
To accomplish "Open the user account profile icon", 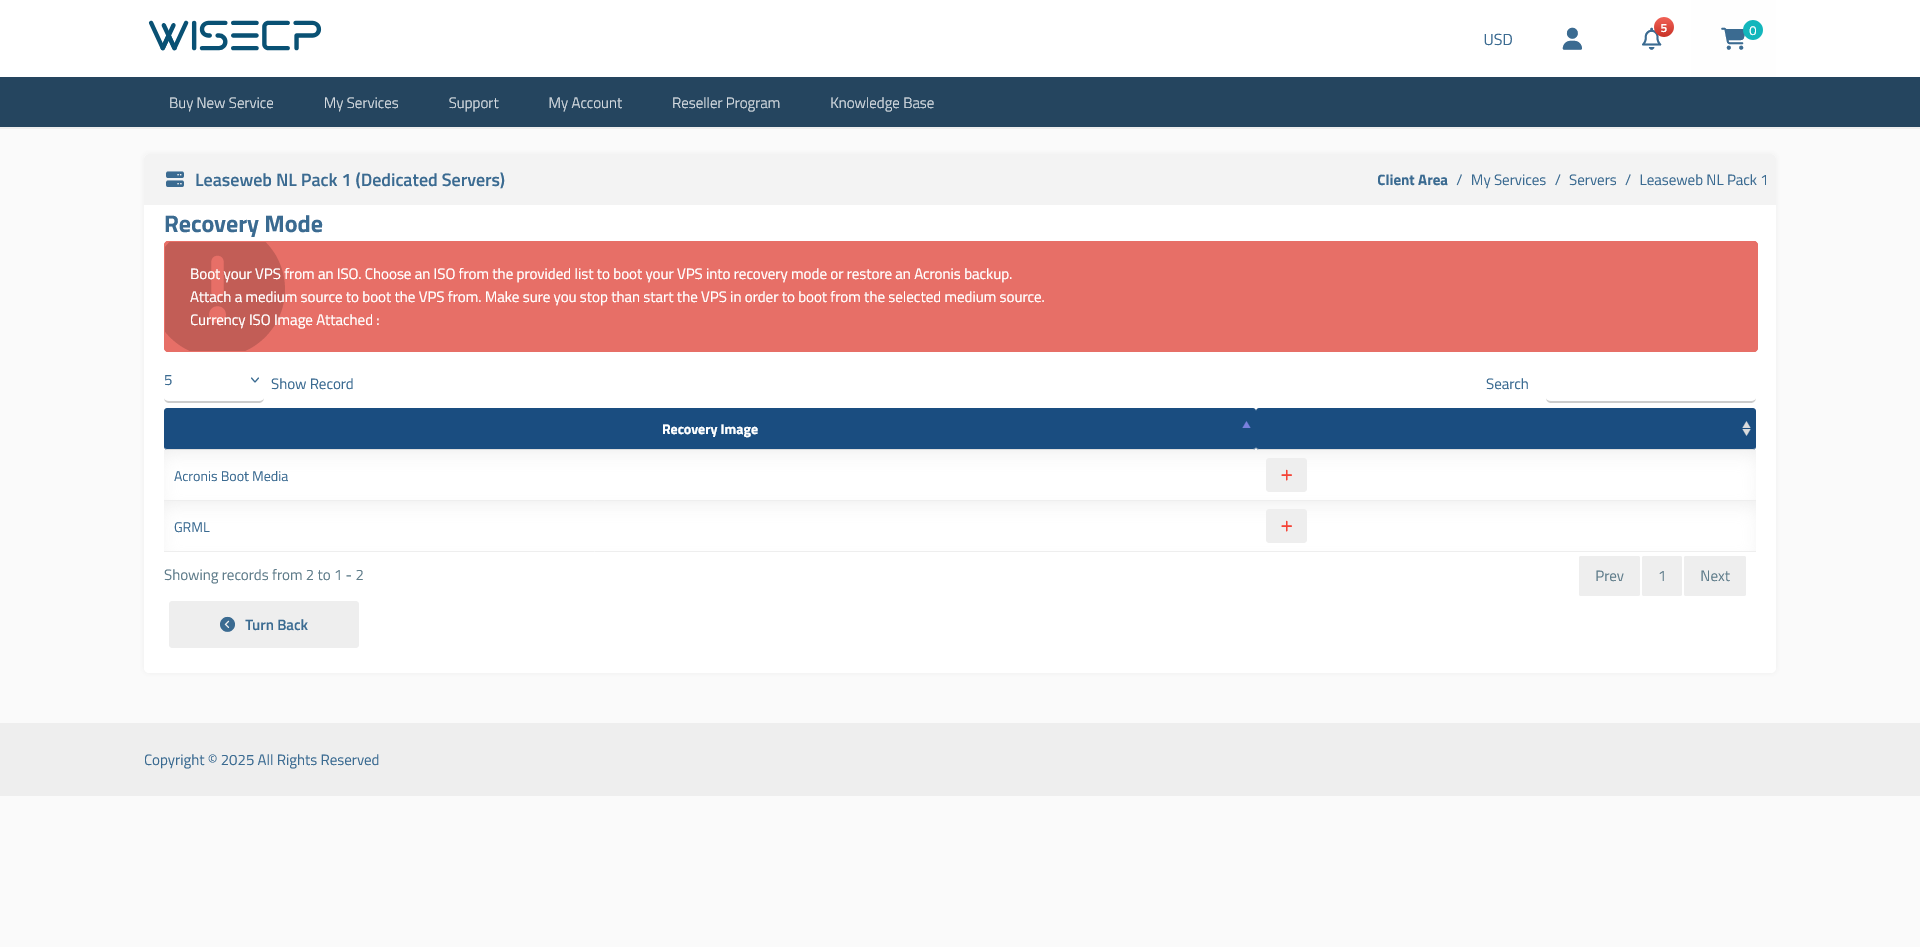I will [x=1572, y=39].
